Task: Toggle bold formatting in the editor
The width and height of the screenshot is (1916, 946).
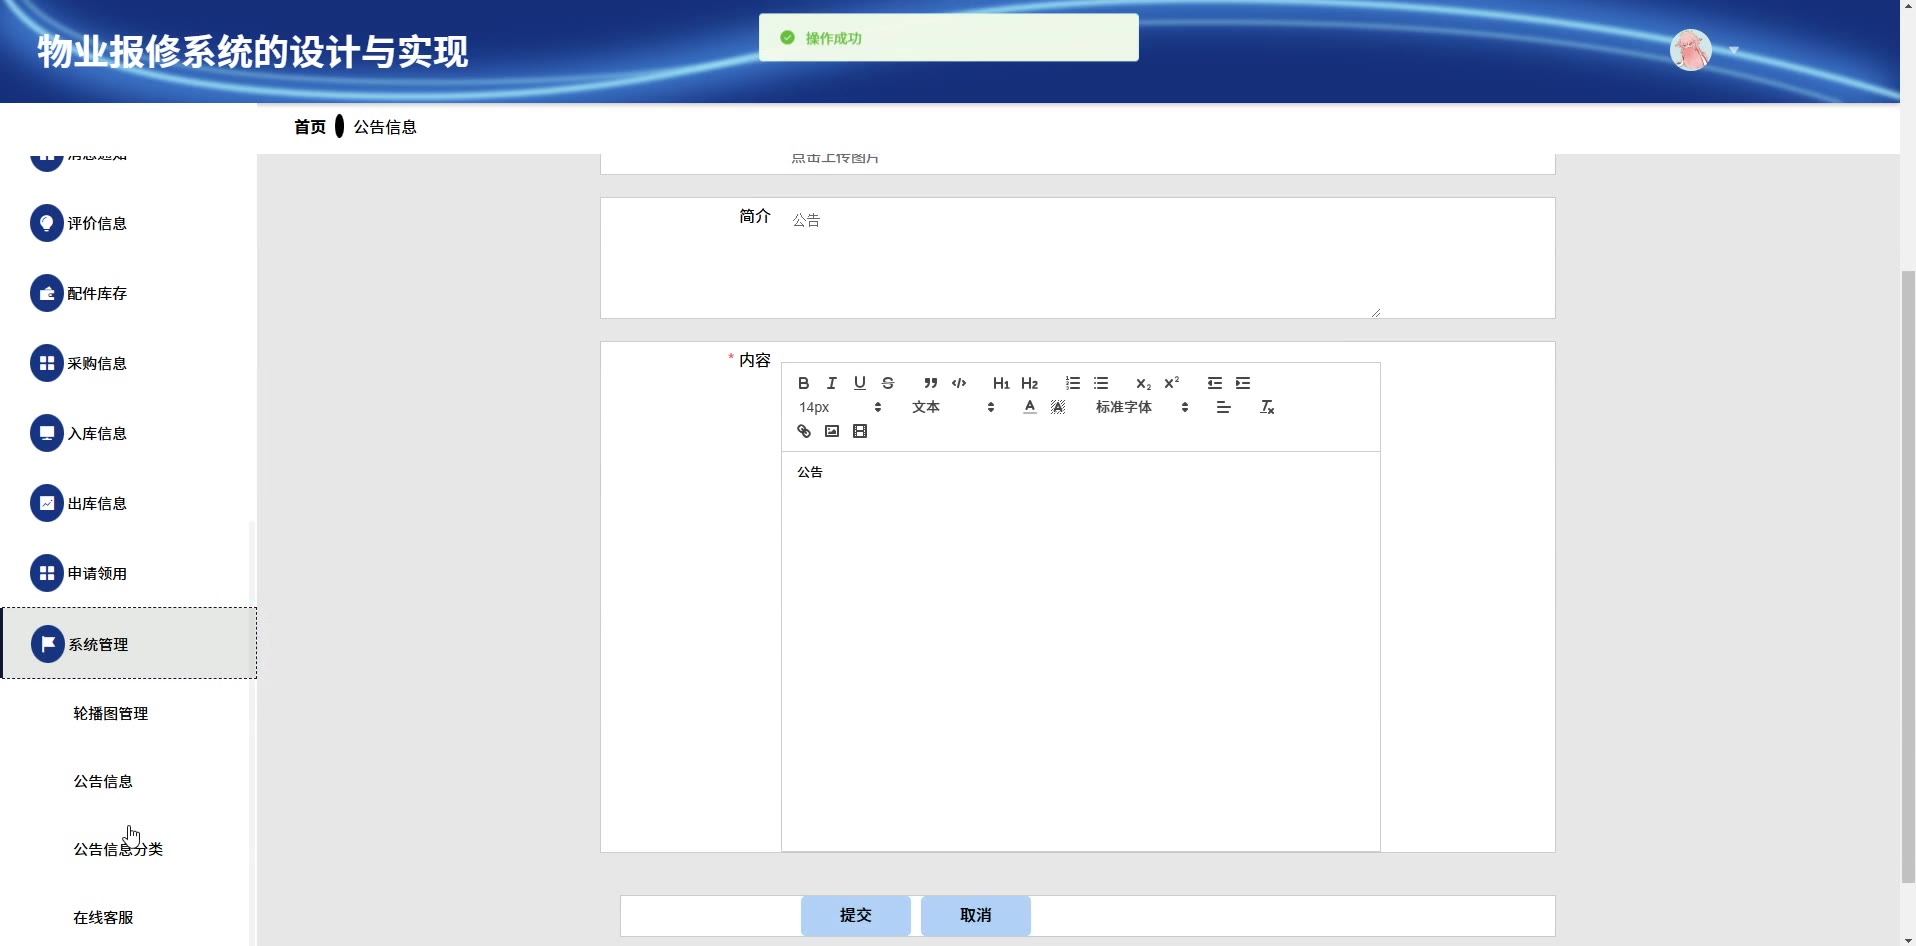Action: point(803,383)
